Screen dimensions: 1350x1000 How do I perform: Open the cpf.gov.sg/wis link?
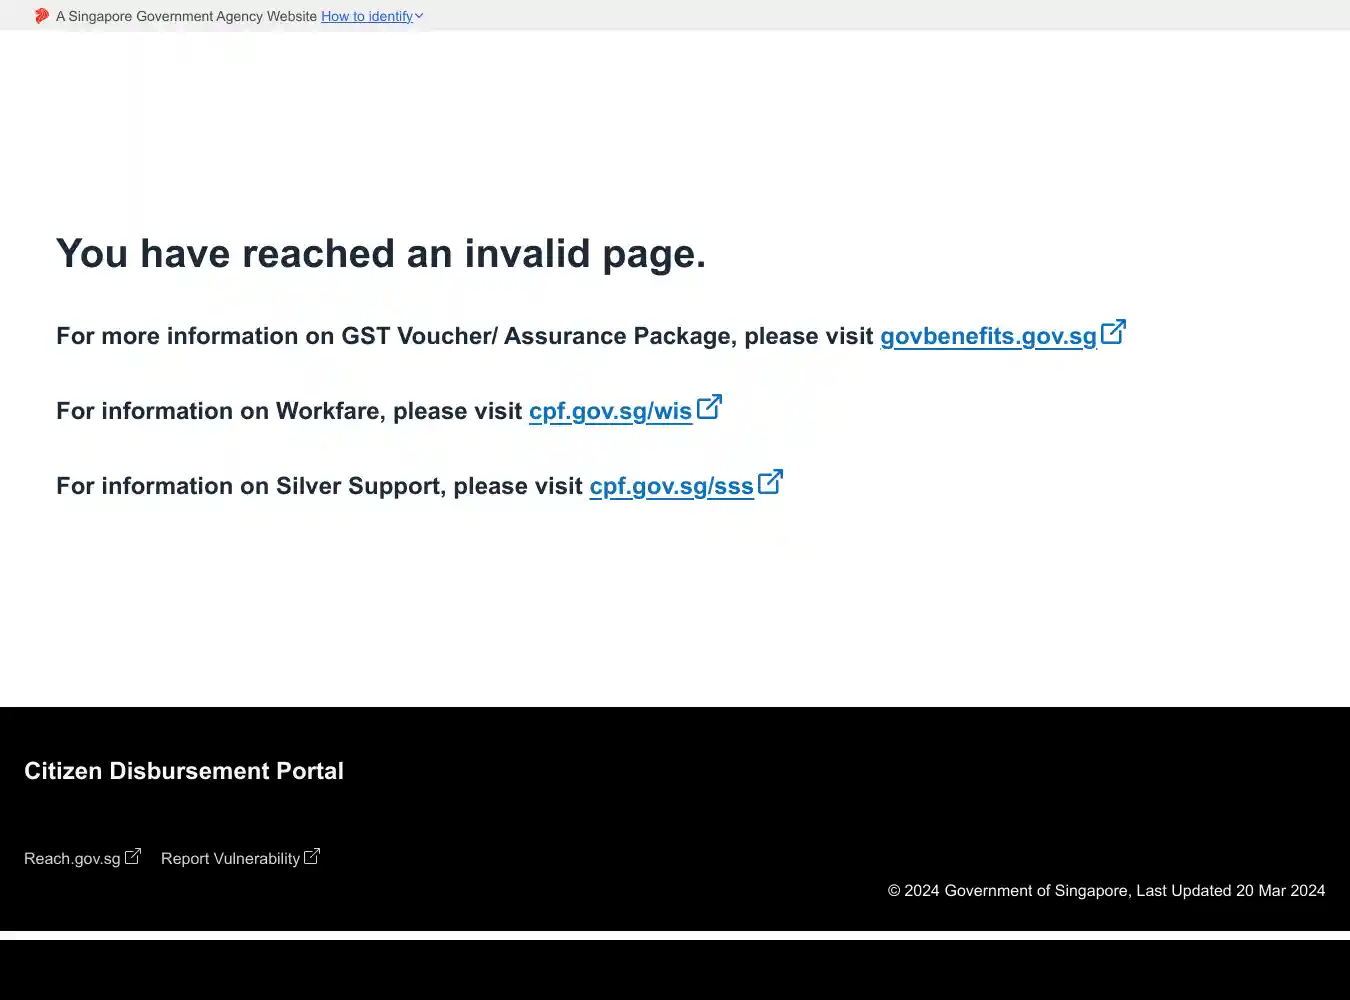pyautogui.click(x=610, y=411)
